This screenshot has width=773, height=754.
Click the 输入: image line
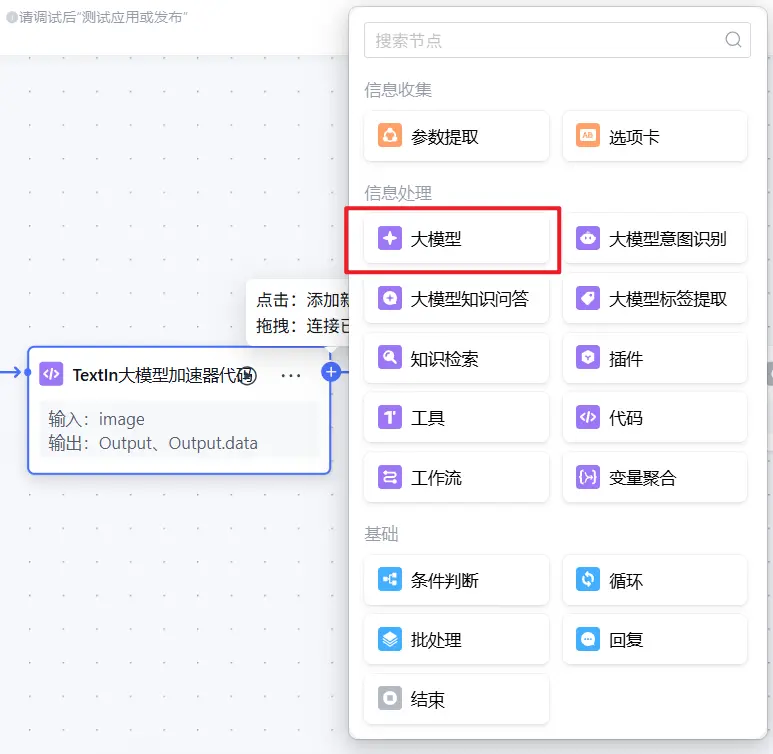click(x=97, y=419)
